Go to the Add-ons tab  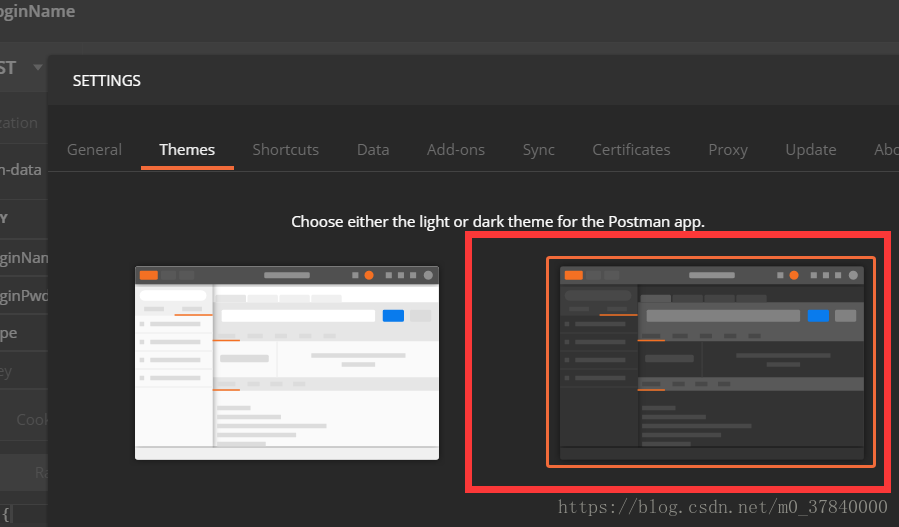pyautogui.click(x=456, y=150)
